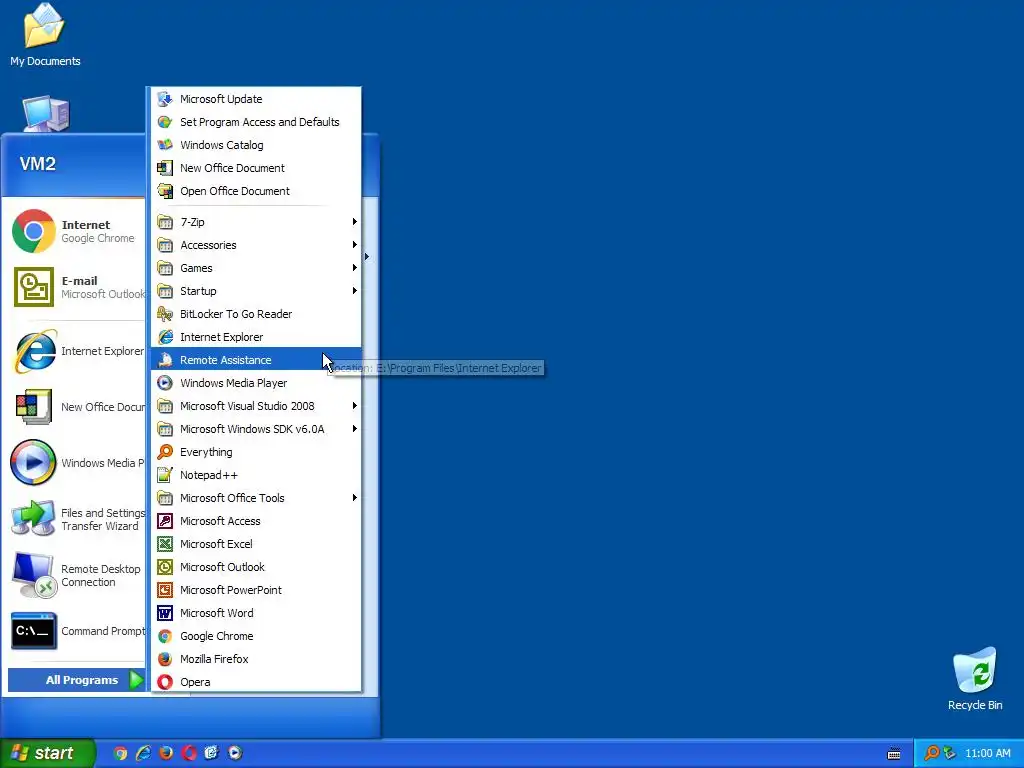Click Microsoft Outlook icon in programs list
Image resolution: width=1024 pixels, height=768 pixels.
pos(165,567)
